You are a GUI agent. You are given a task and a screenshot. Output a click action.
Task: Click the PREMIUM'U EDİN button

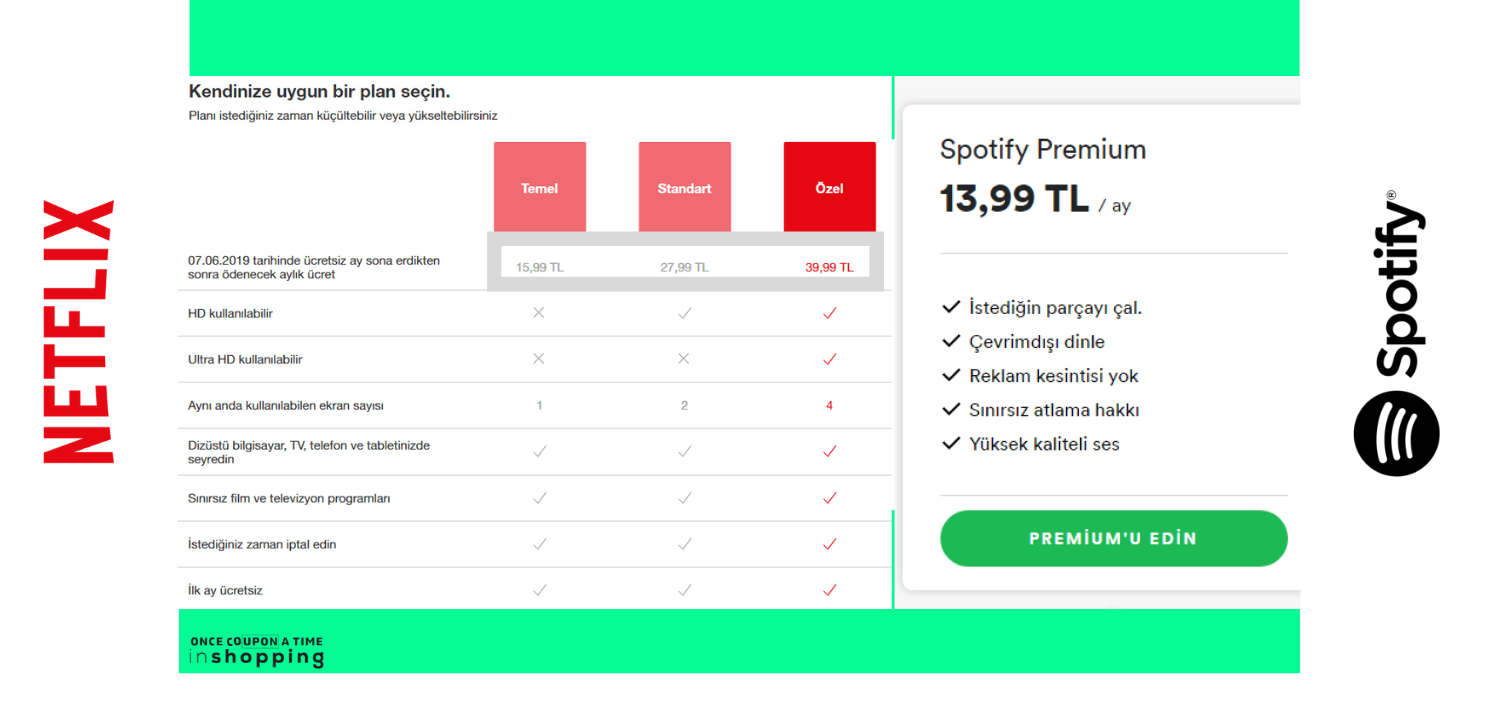click(1114, 538)
